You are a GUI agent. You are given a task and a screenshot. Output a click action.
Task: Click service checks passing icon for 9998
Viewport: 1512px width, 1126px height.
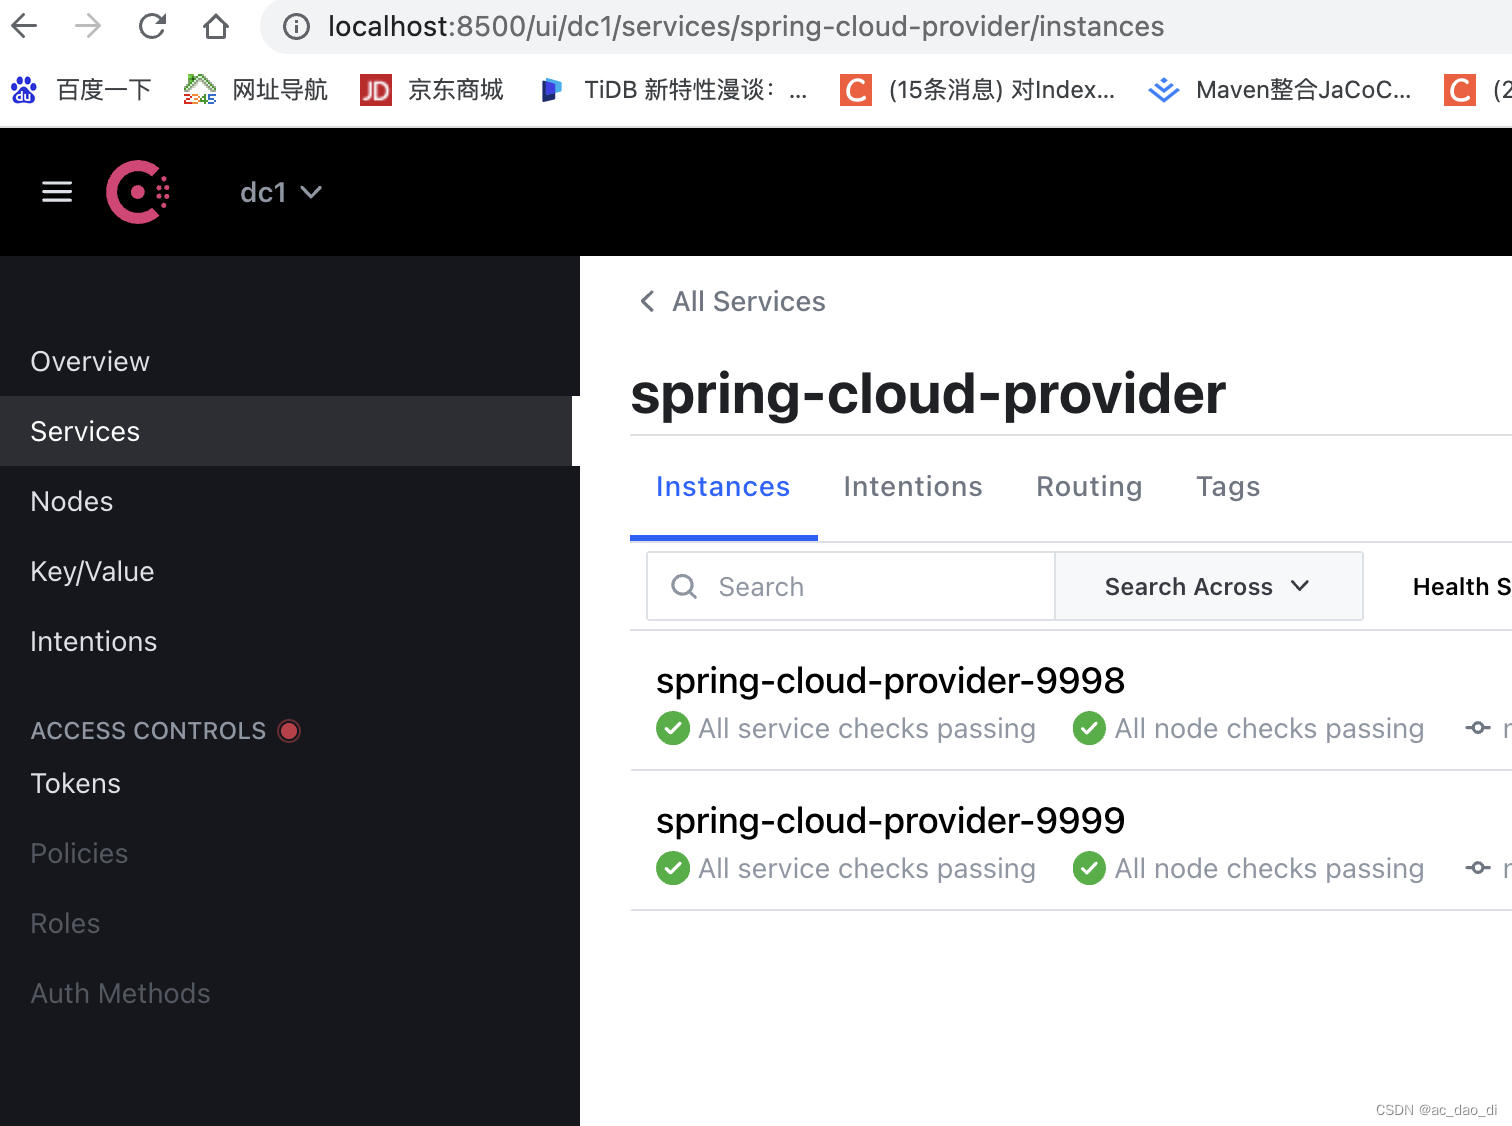click(x=673, y=728)
